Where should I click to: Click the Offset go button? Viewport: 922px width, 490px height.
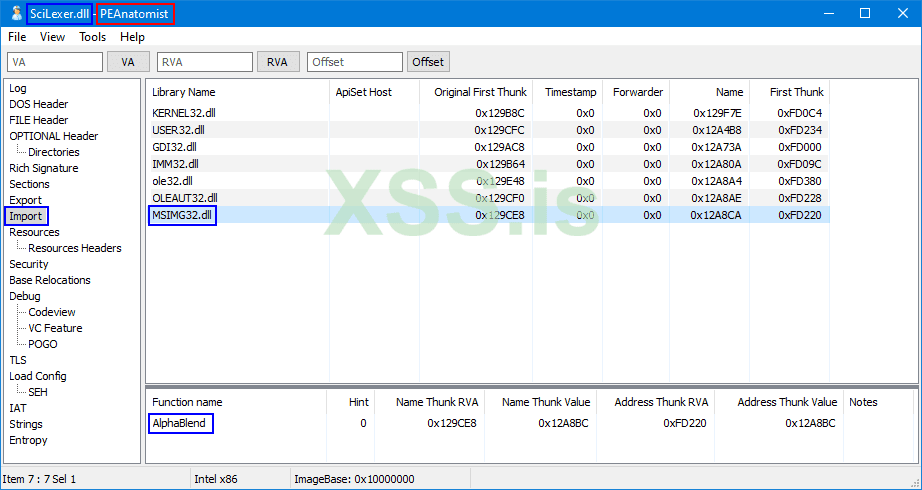[x=428, y=62]
